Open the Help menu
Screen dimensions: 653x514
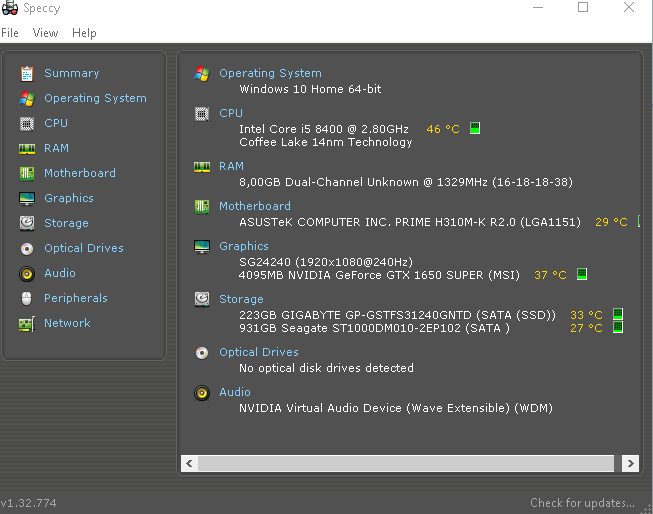tap(84, 33)
